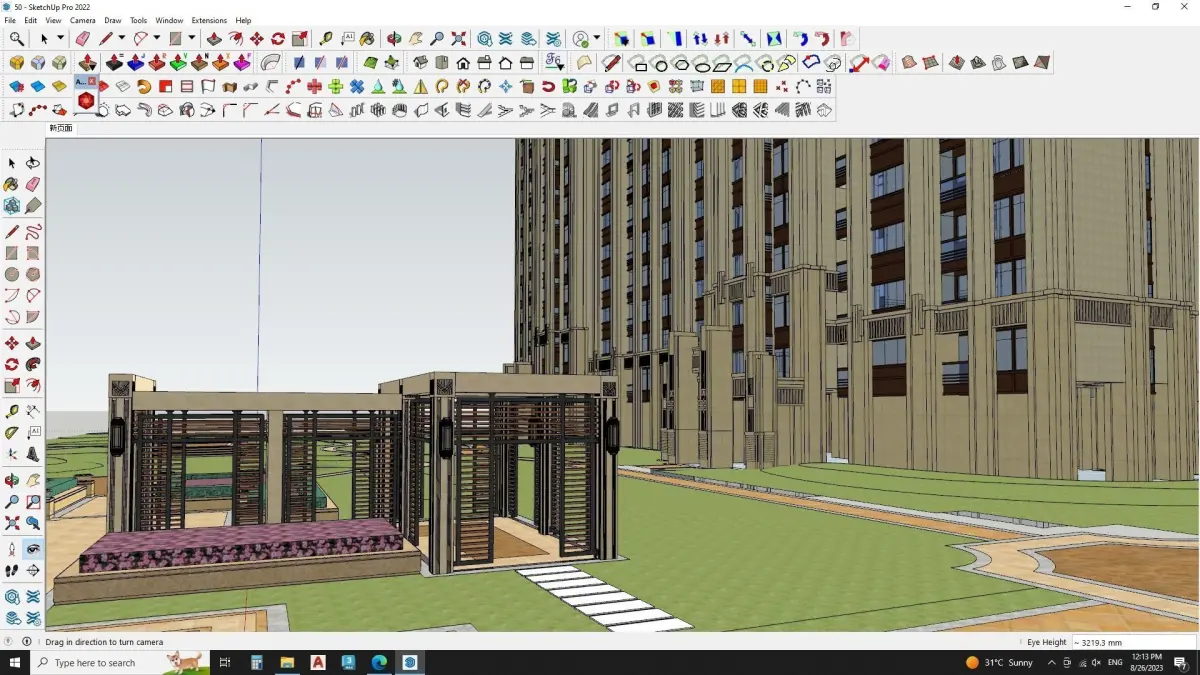
Task: Click the Windows Start button
Action: (16, 662)
